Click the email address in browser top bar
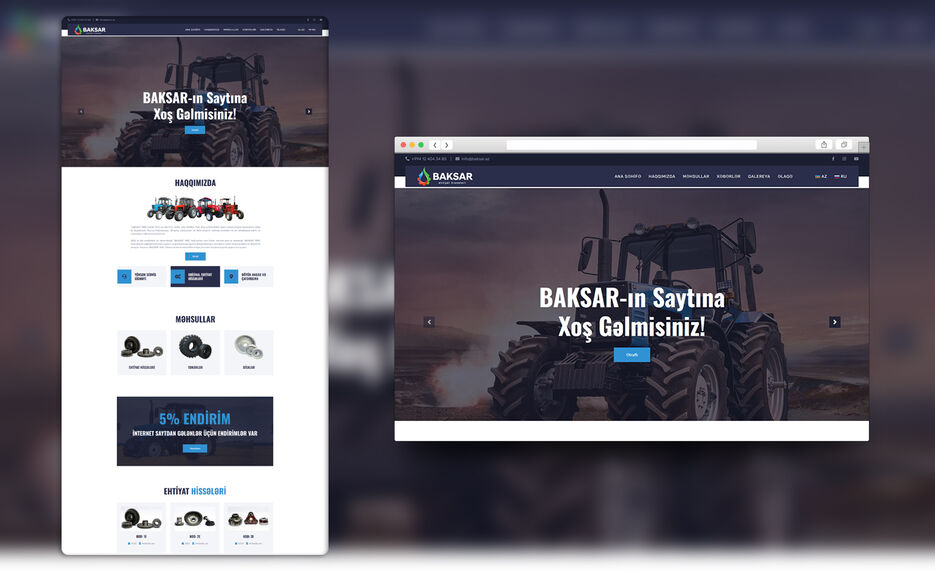This screenshot has width=935, height=573. tap(472, 159)
